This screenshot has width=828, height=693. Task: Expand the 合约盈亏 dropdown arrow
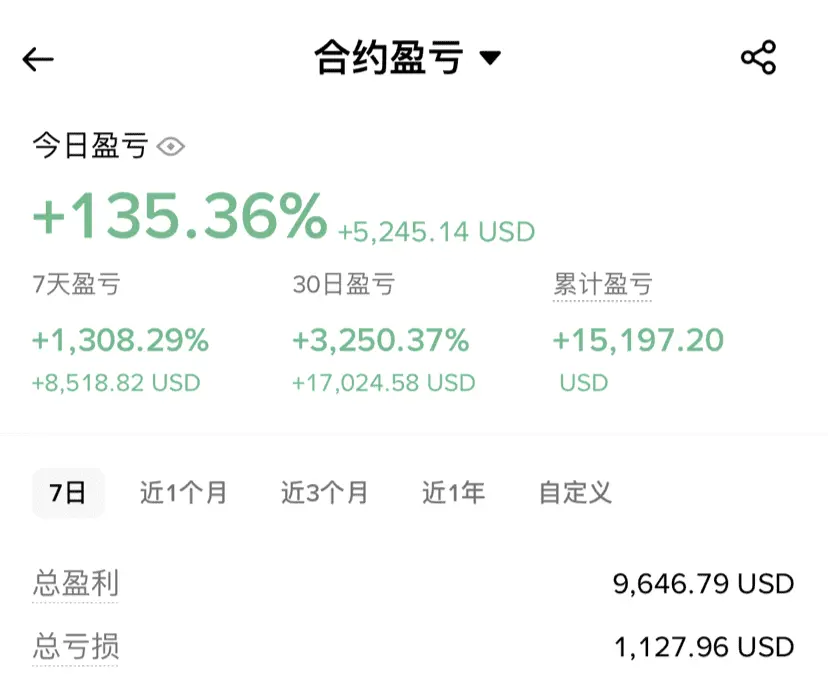coord(490,59)
